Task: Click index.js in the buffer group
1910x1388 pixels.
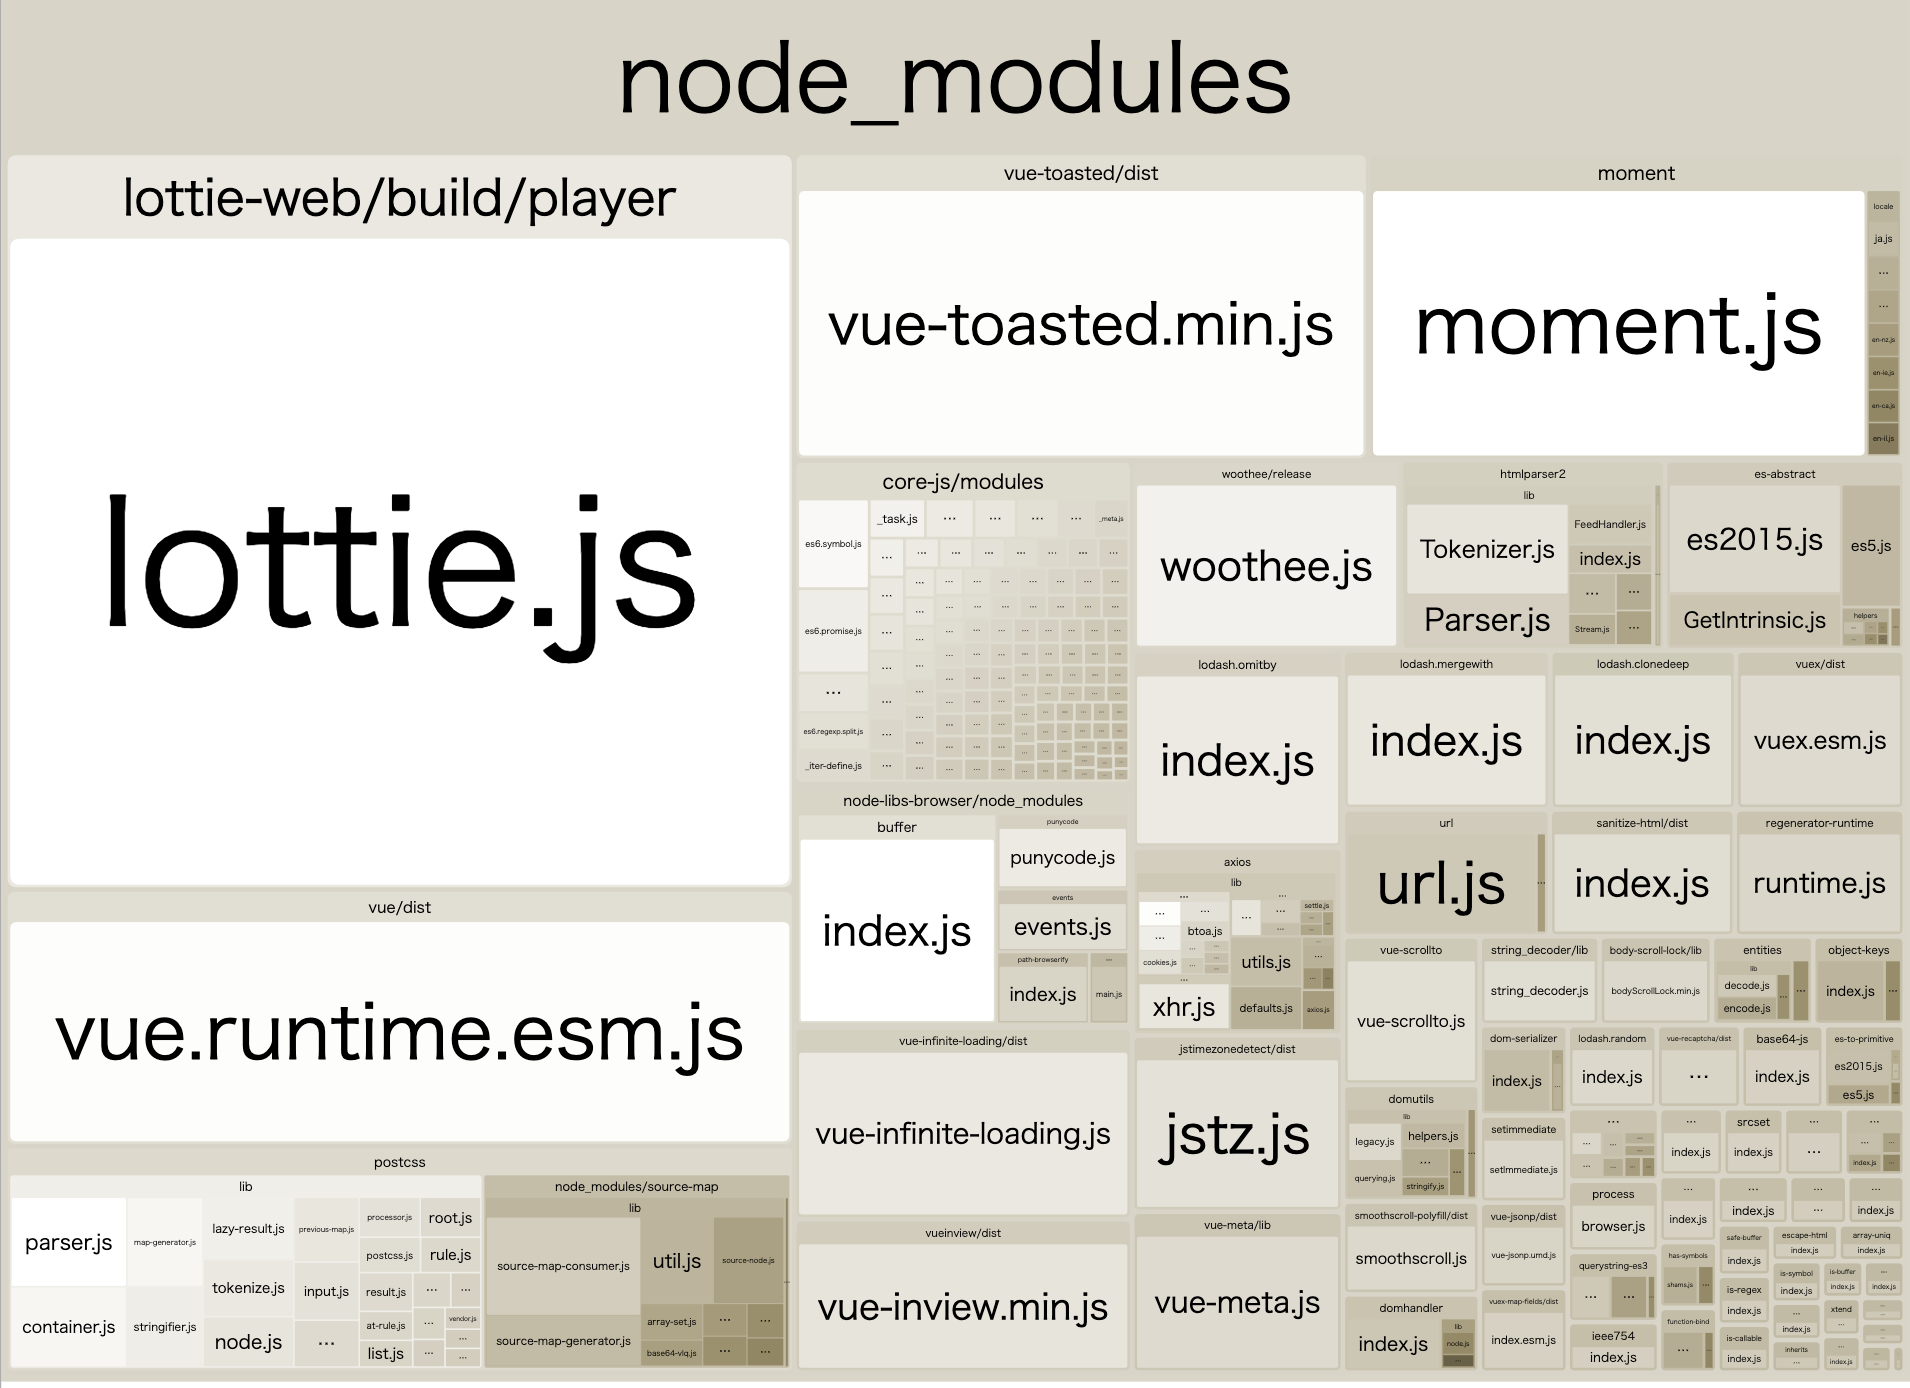Action: 896,931
